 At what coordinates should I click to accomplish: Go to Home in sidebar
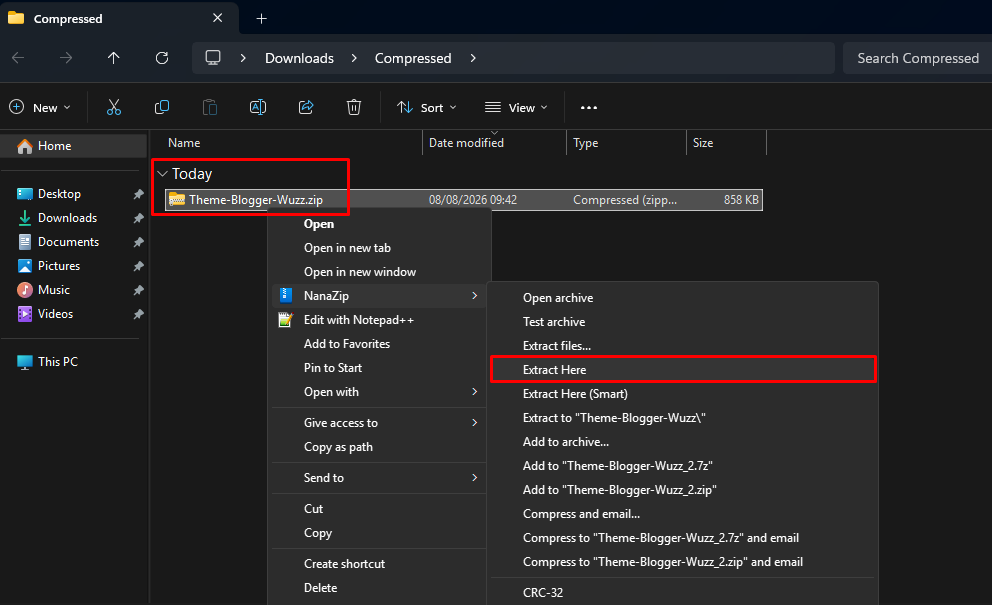(73, 146)
